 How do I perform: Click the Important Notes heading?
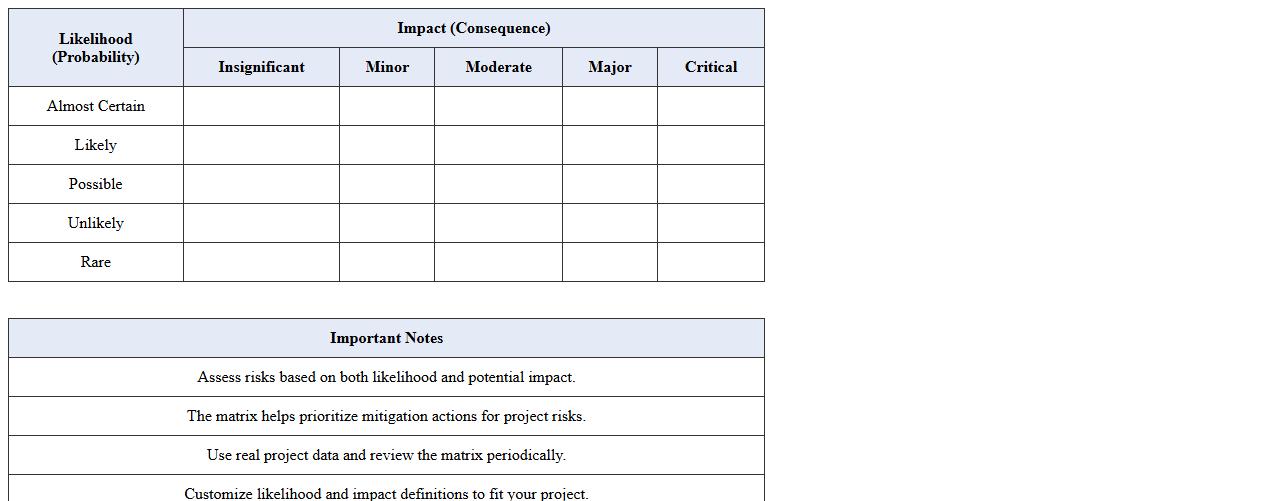pyautogui.click(x=386, y=338)
